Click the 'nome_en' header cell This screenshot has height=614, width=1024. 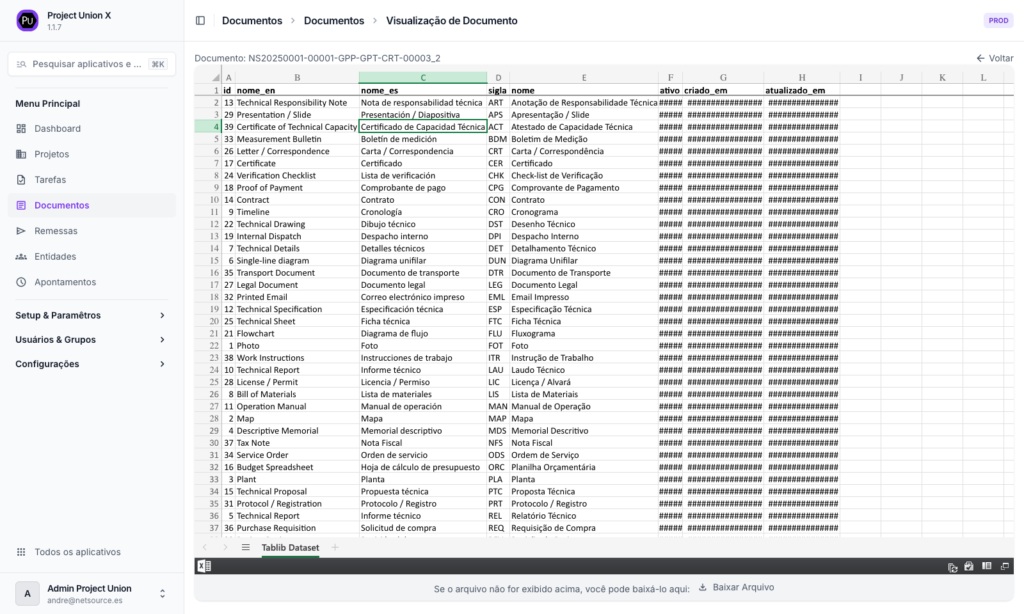(296, 91)
